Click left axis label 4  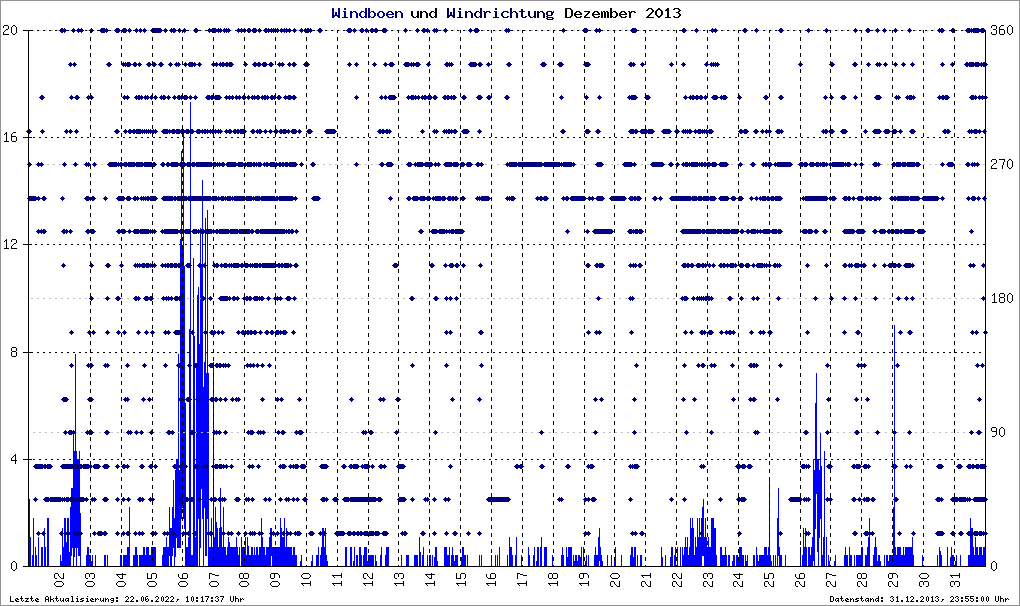click(13, 459)
